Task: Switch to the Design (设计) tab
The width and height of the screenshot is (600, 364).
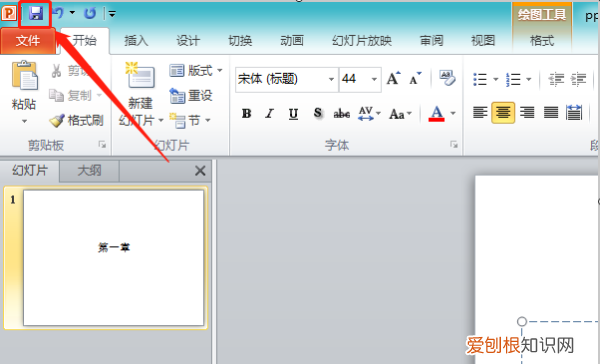Action: [x=188, y=41]
